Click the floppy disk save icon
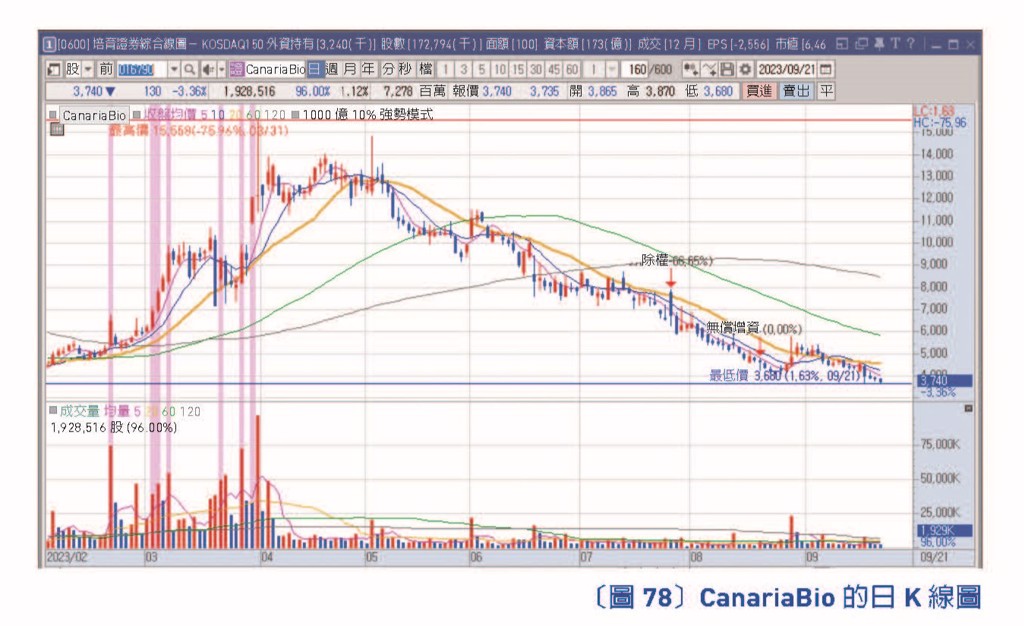1024x626 pixels. 728,69
